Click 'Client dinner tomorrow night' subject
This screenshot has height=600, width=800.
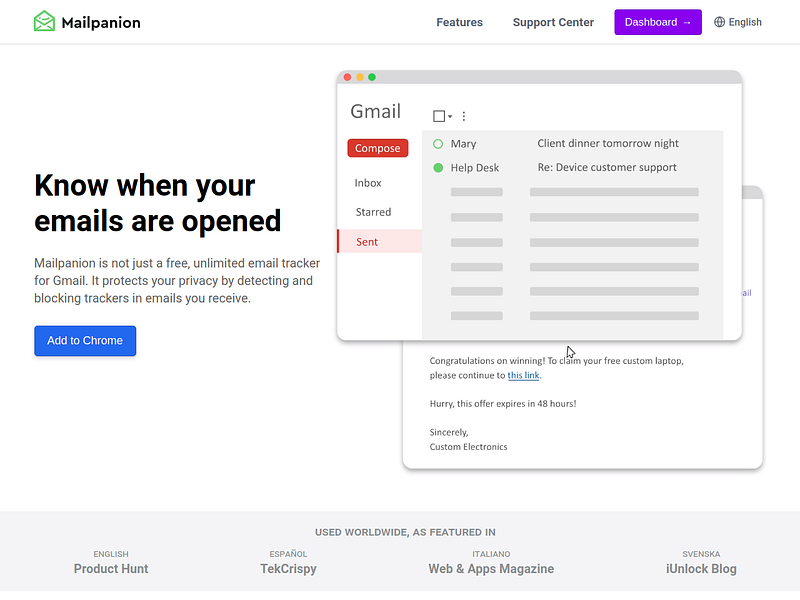click(608, 143)
